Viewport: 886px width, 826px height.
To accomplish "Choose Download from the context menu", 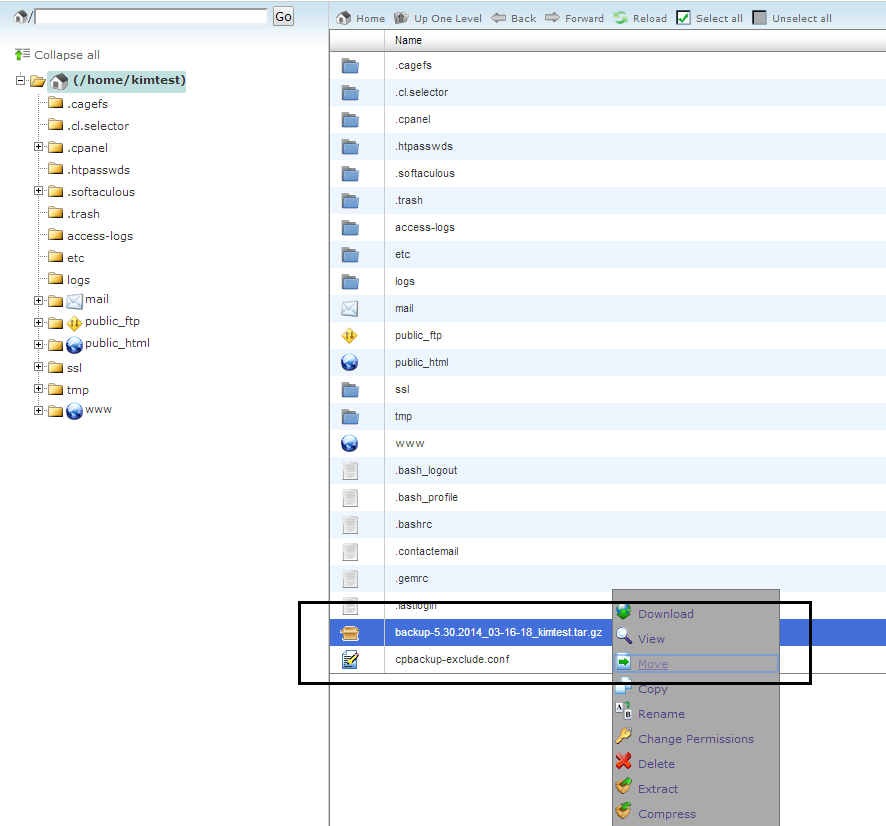I will 665,614.
